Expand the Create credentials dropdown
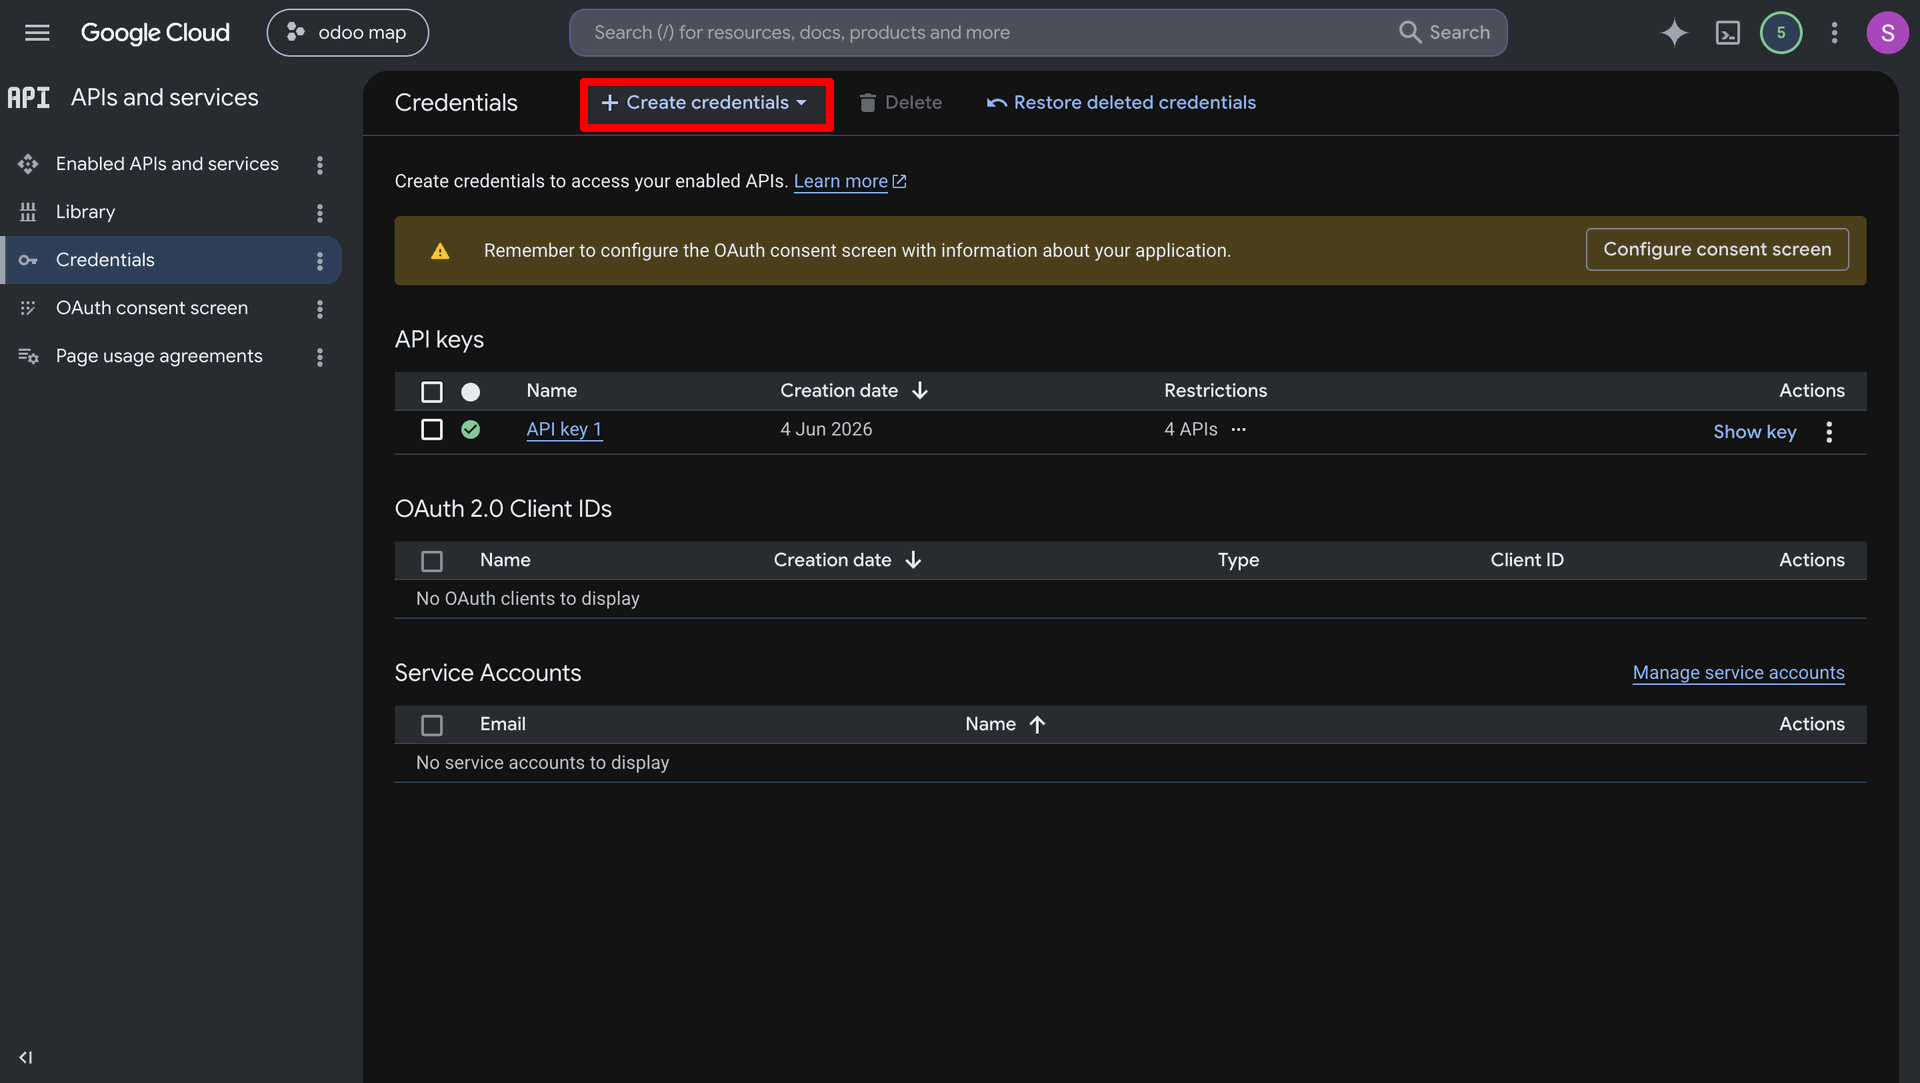The height and width of the screenshot is (1083, 1920). (x=706, y=103)
